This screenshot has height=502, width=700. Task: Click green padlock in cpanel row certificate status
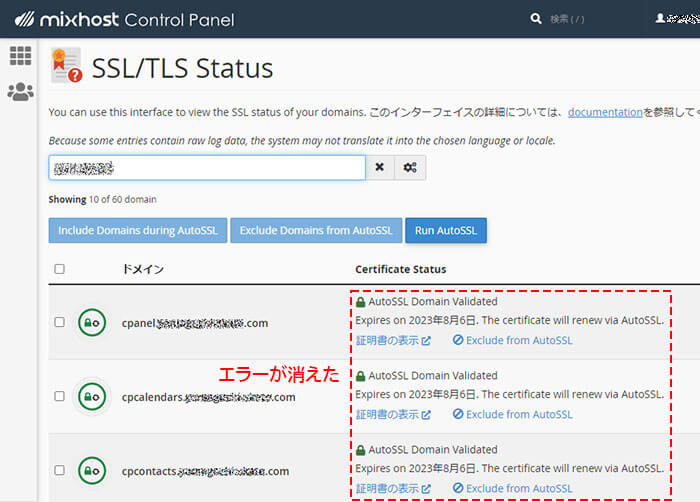point(361,302)
